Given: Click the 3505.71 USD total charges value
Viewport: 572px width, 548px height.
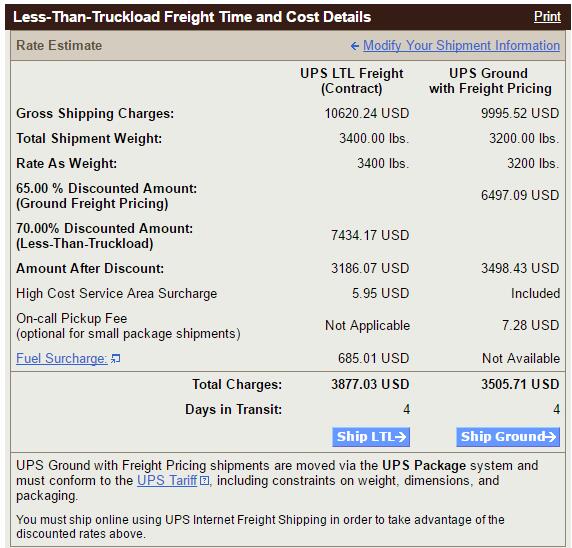Looking at the screenshot, I should (x=520, y=384).
